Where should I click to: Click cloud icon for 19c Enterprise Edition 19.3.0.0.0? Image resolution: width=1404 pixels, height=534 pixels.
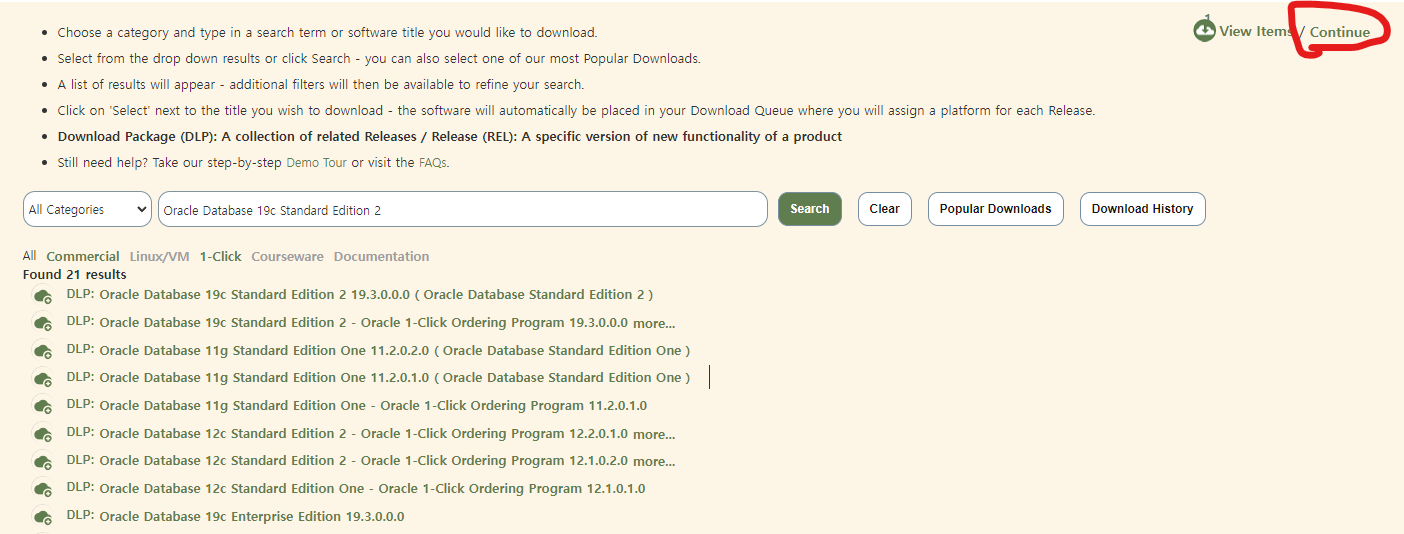tap(42, 518)
